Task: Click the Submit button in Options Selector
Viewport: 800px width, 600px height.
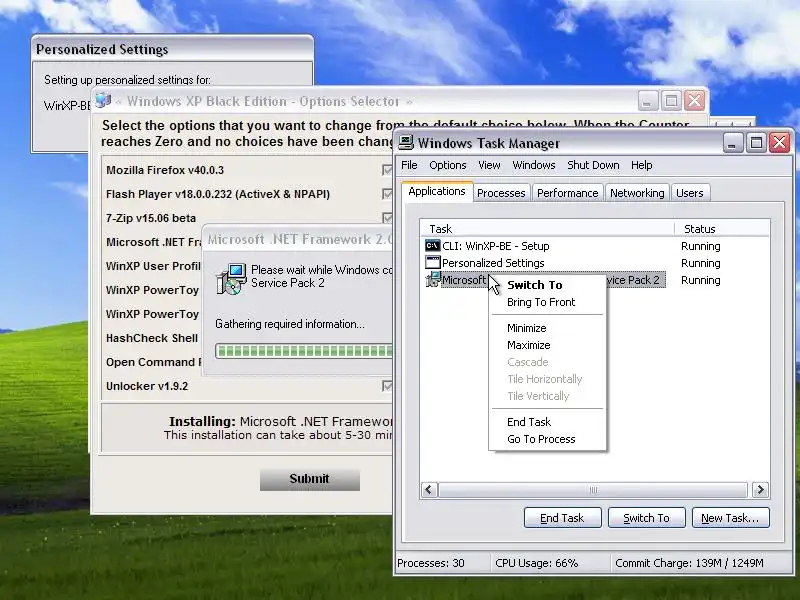Action: (x=310, y=479)
